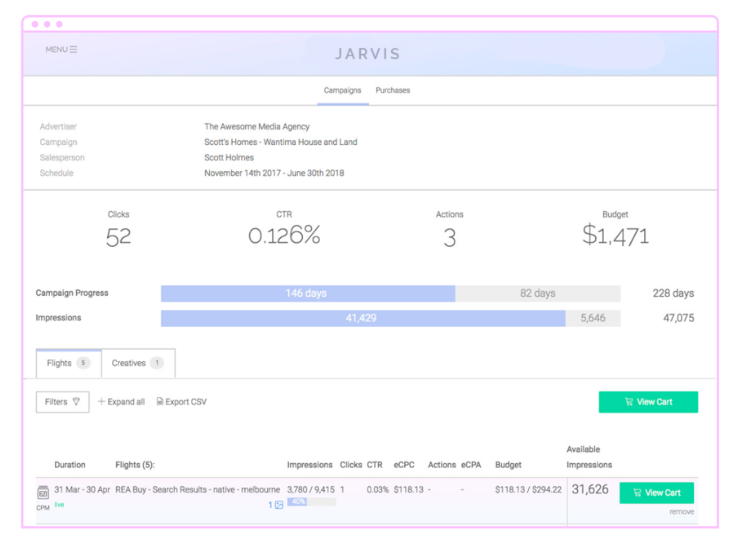736x542 pixels.
Task: Click the 3,780 / 9,415 impressions cell
Action: [x=311, y=489]
